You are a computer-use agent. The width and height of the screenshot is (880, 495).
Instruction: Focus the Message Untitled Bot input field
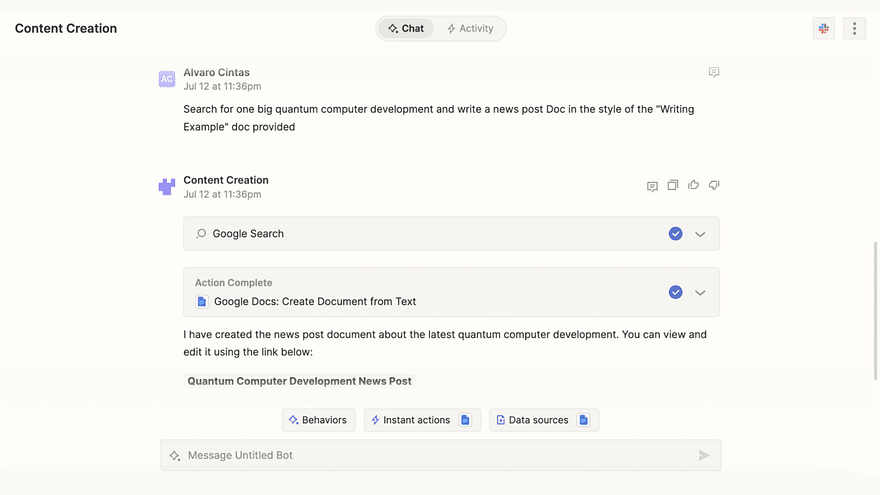point(441,455)
